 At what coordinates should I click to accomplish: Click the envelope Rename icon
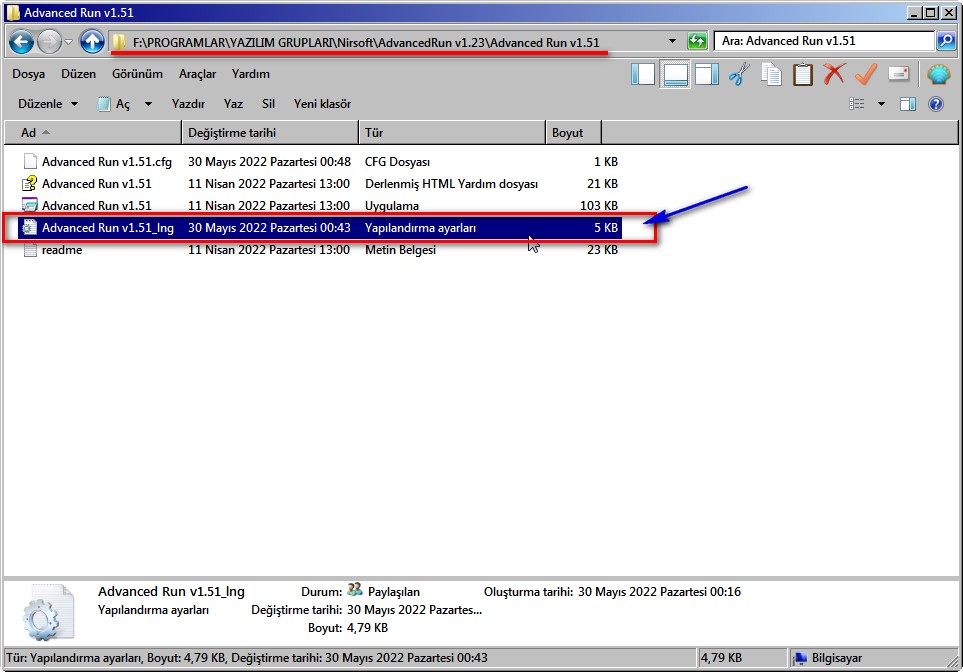[x=898, y=74]
